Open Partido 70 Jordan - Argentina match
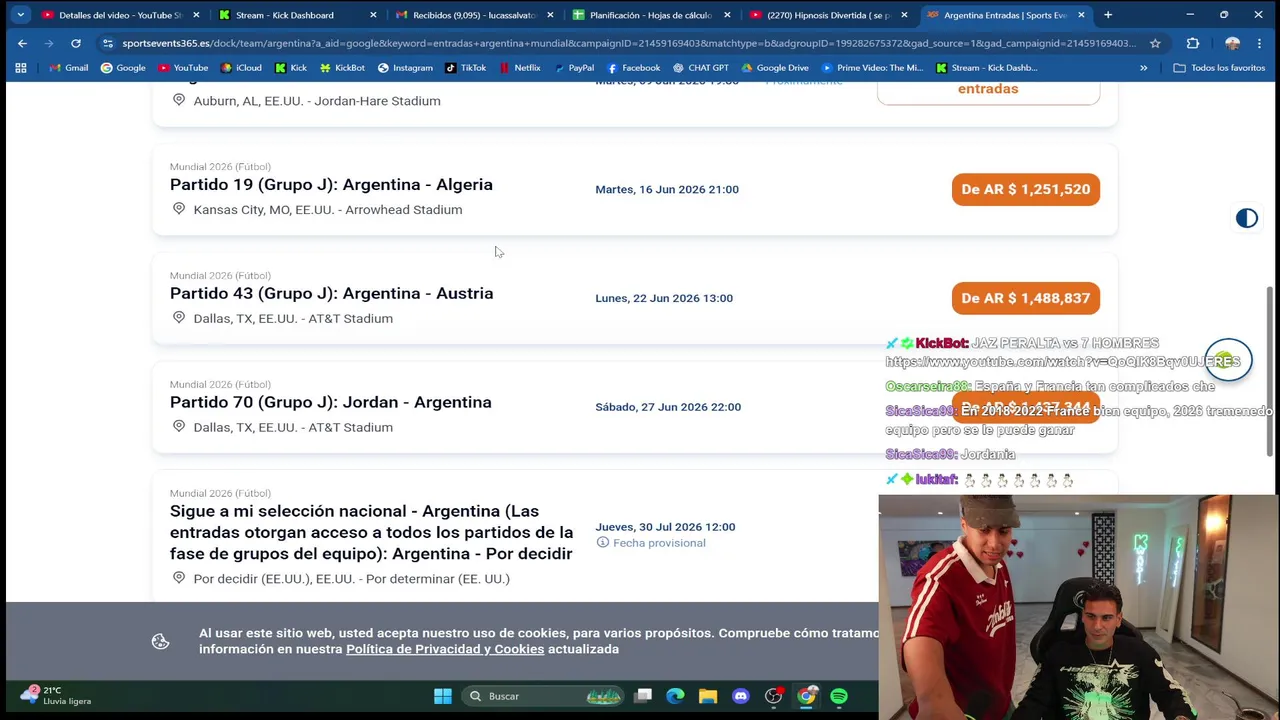The image size is (1280, 720). click(331, 402)
